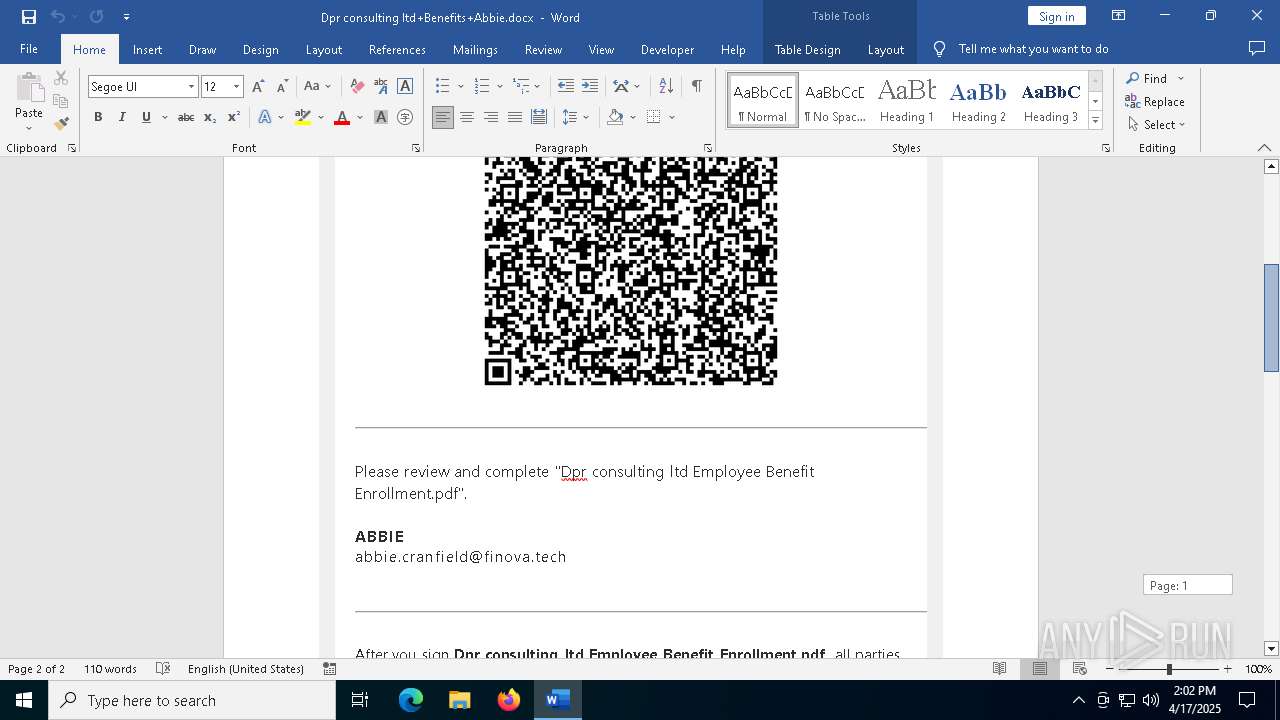Click the Font Color red A swatch
The width and height of the screenshot is (1280, 720).
[x=341, y=117]
